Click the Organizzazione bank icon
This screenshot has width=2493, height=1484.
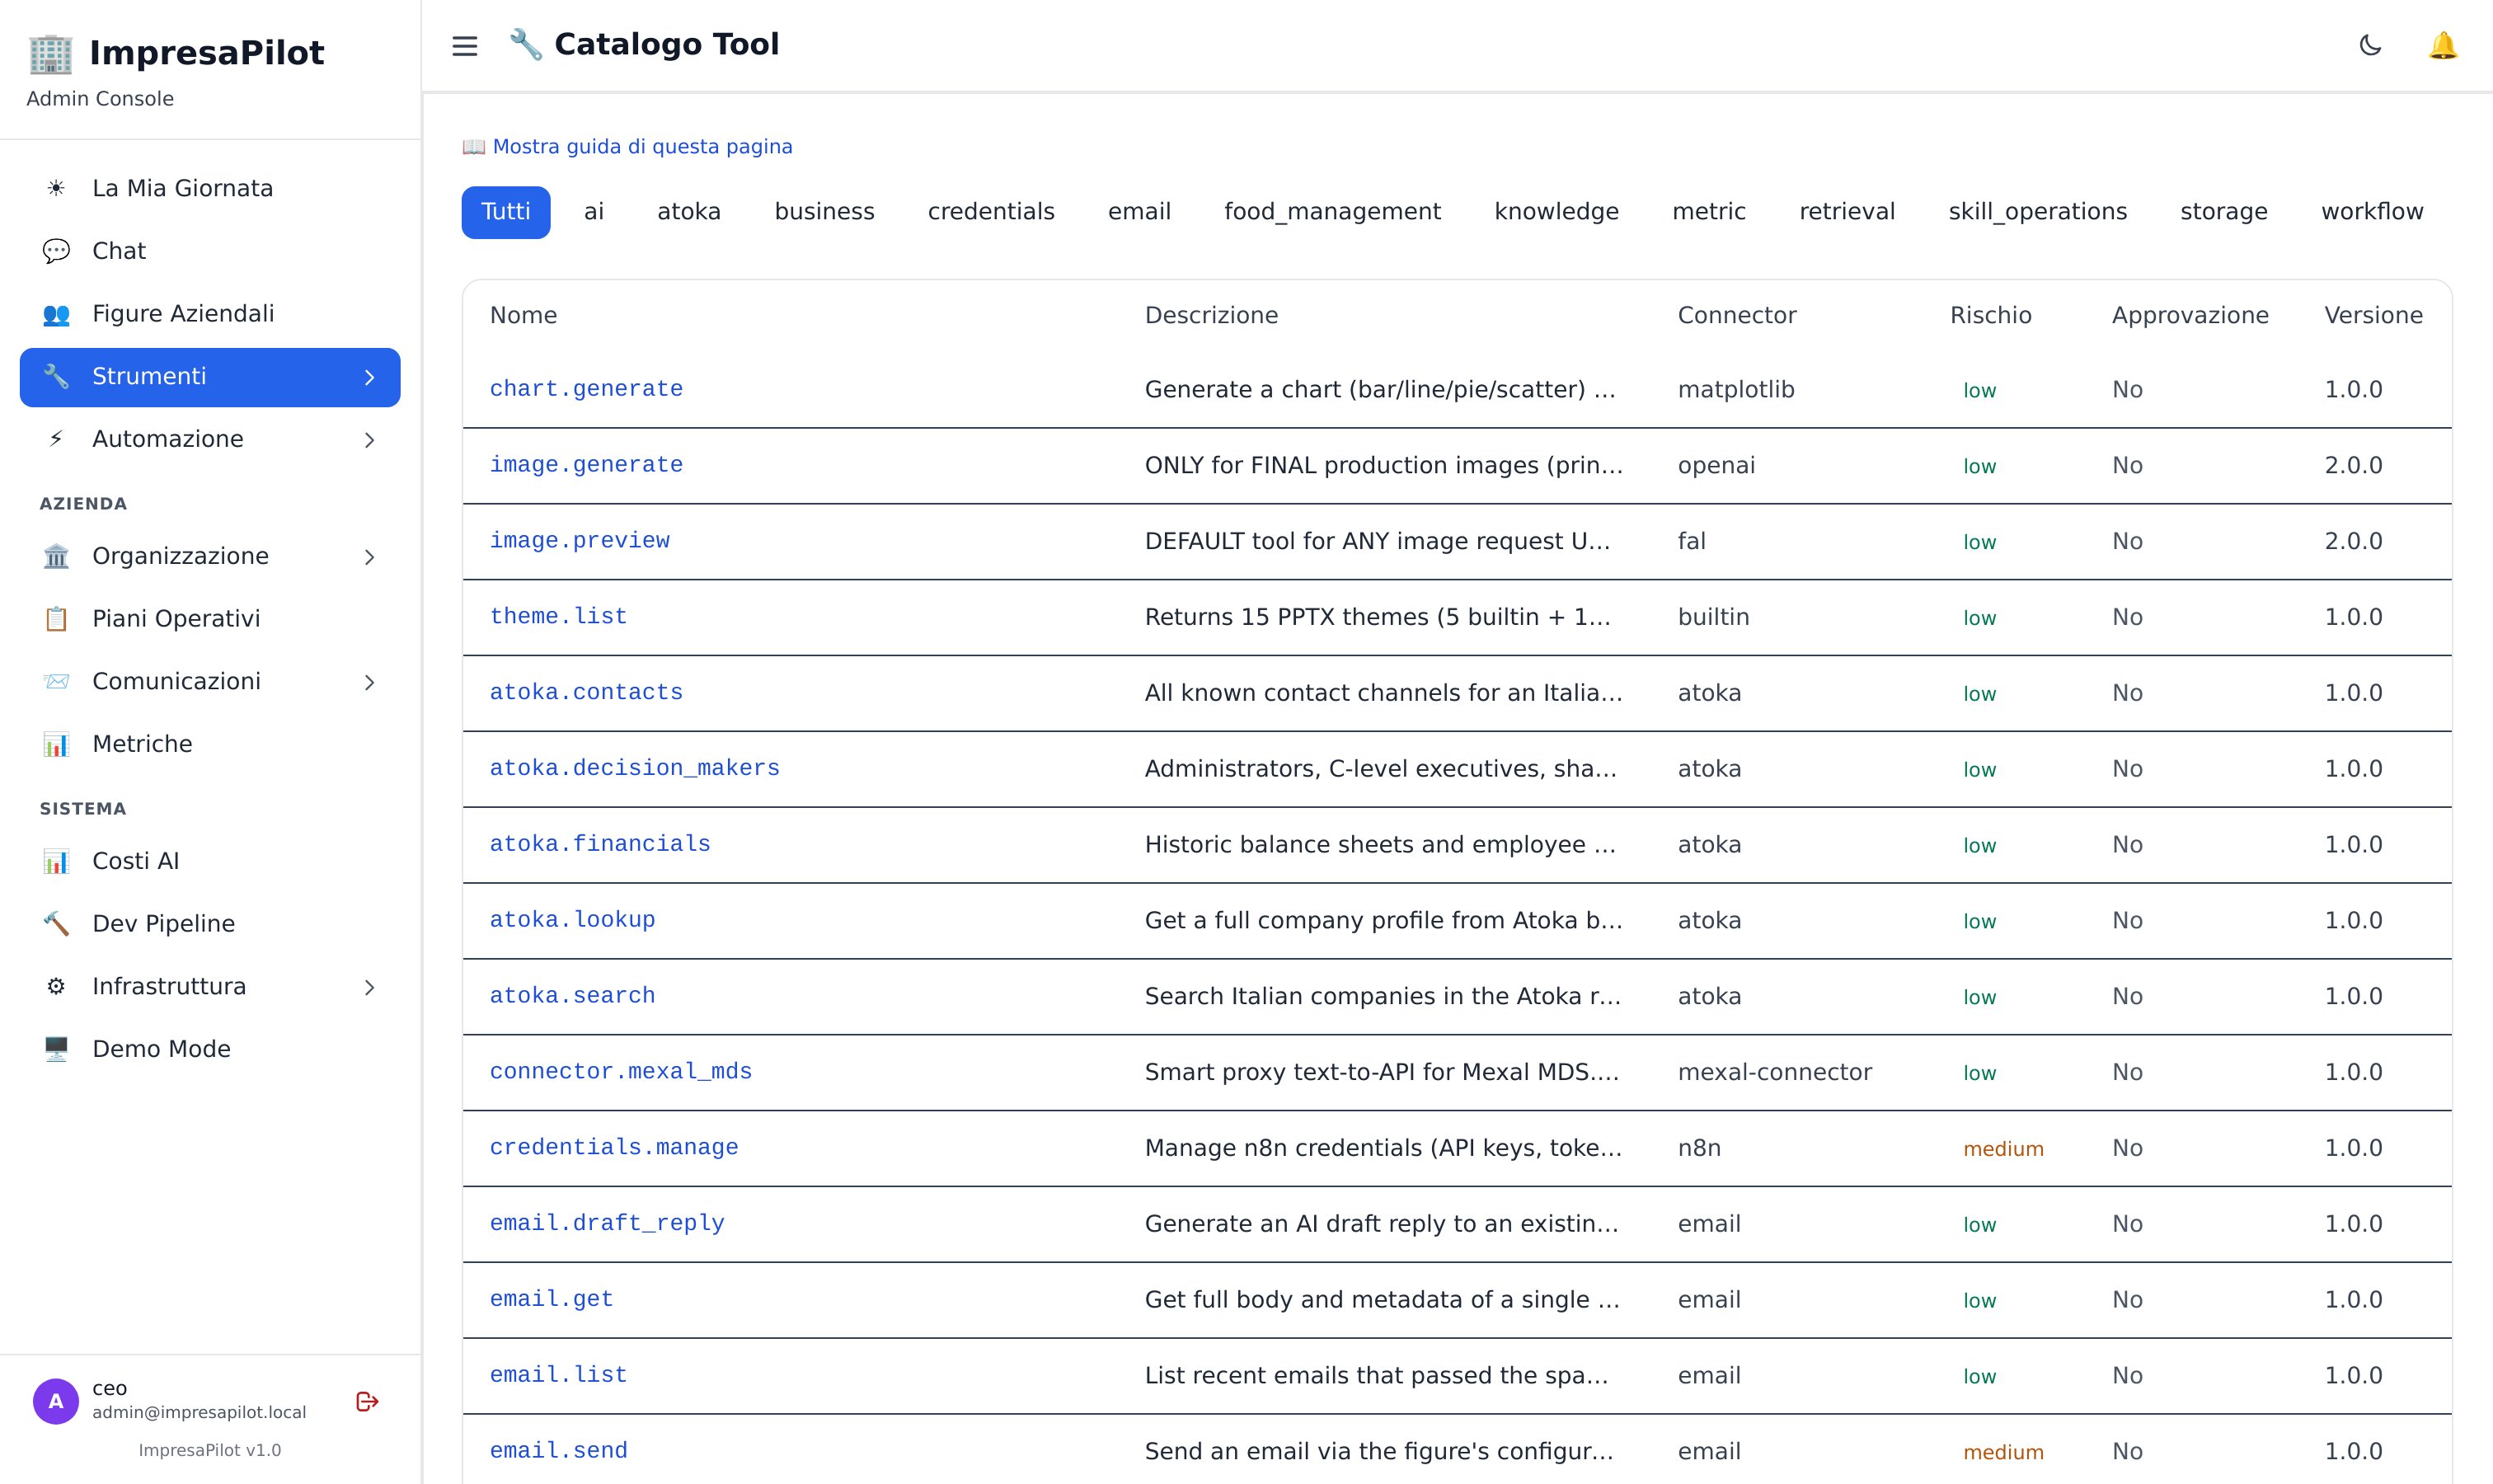[56, 556]
